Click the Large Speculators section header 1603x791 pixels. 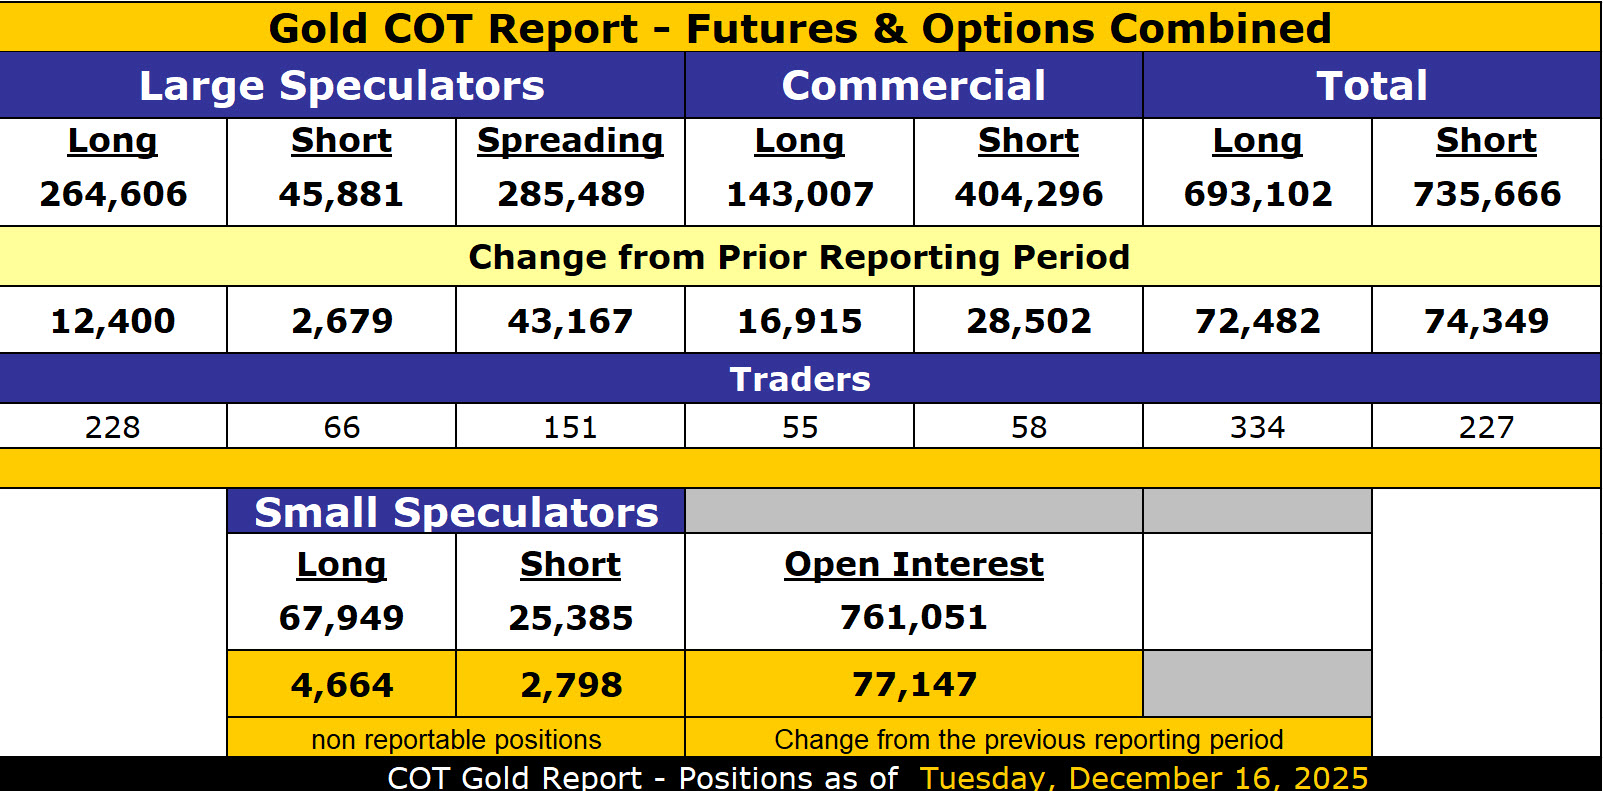342,86
